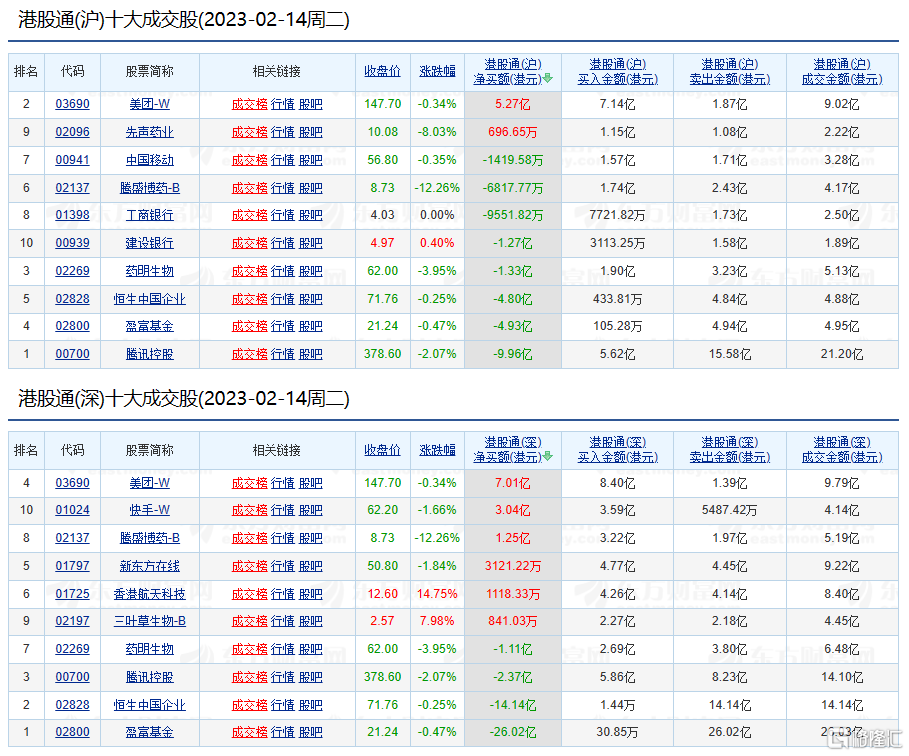Select the -26.02亿 net buy value
909x756 pixels.
coord(512,732)
